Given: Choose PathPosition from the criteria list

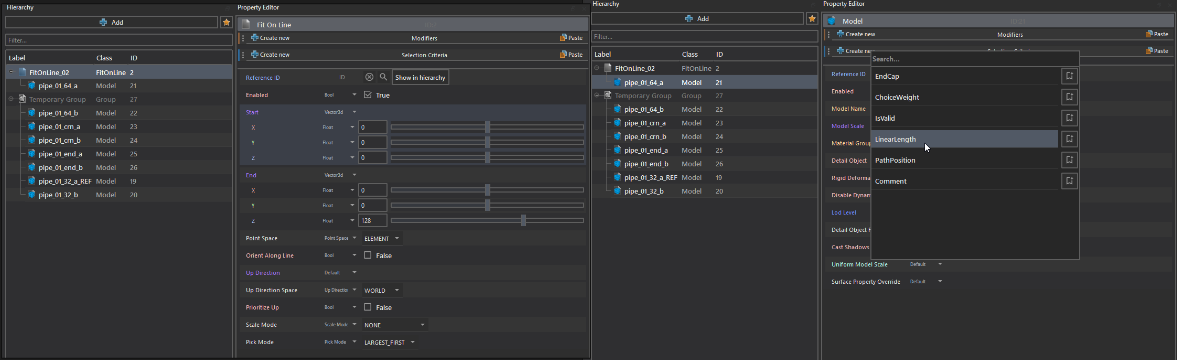Looking at the screenshot, I should [965, 160].
